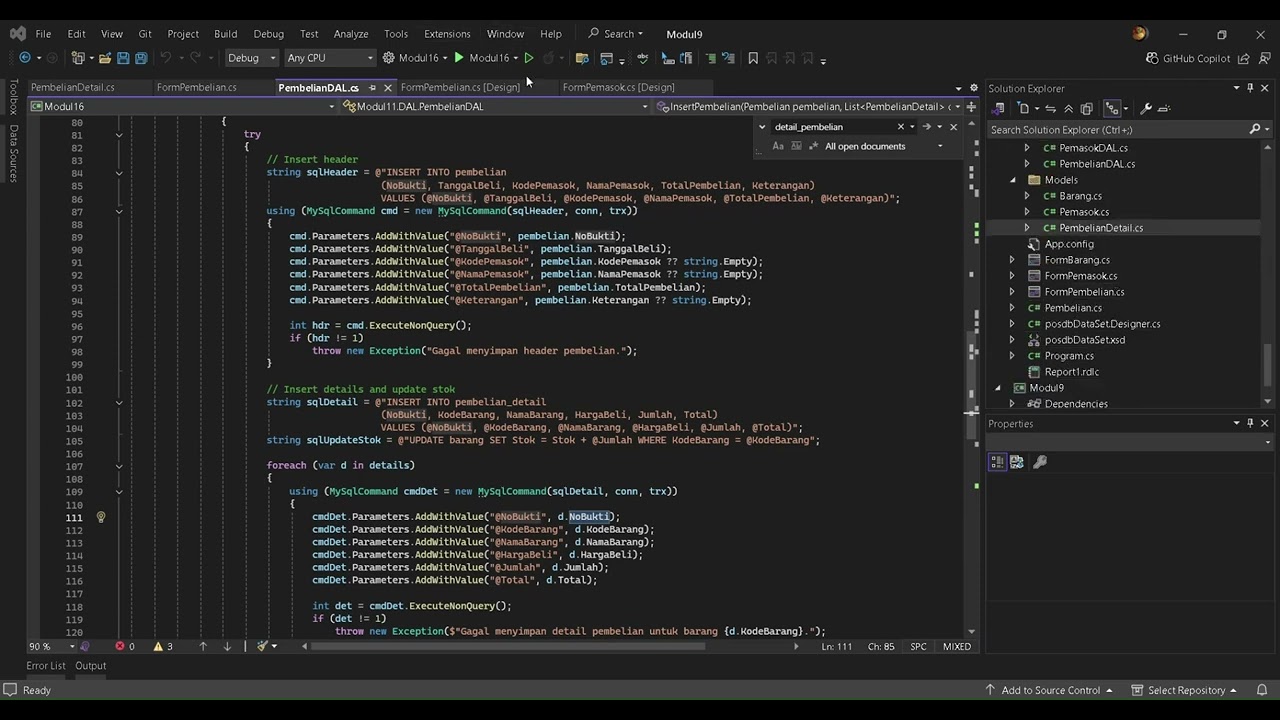
Task: Click the Search Solution Explorer input field
Action: [1118, 130]
